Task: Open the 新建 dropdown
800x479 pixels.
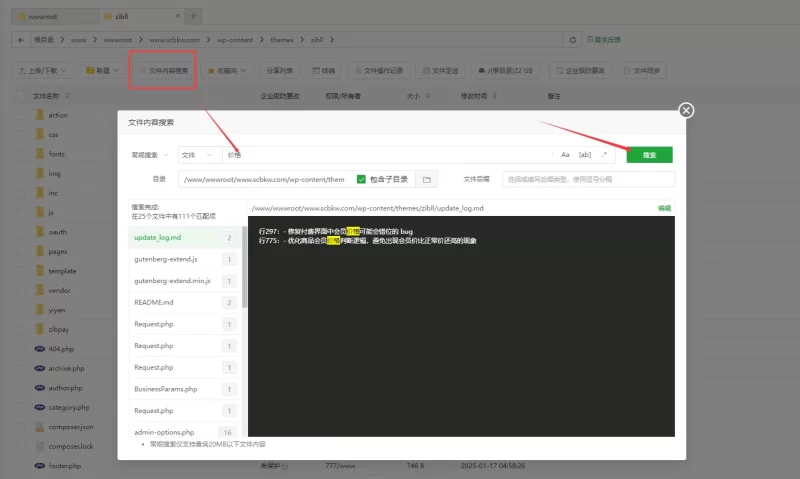Action: pos(103,70)
